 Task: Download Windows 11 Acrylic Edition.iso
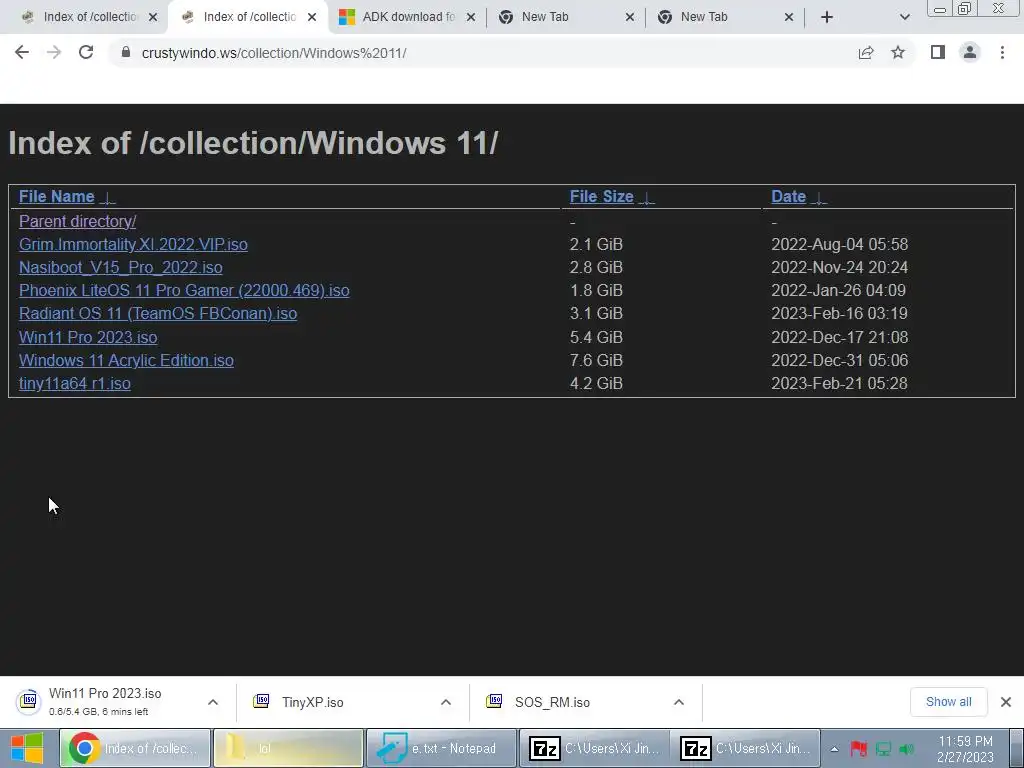point(126,360)
